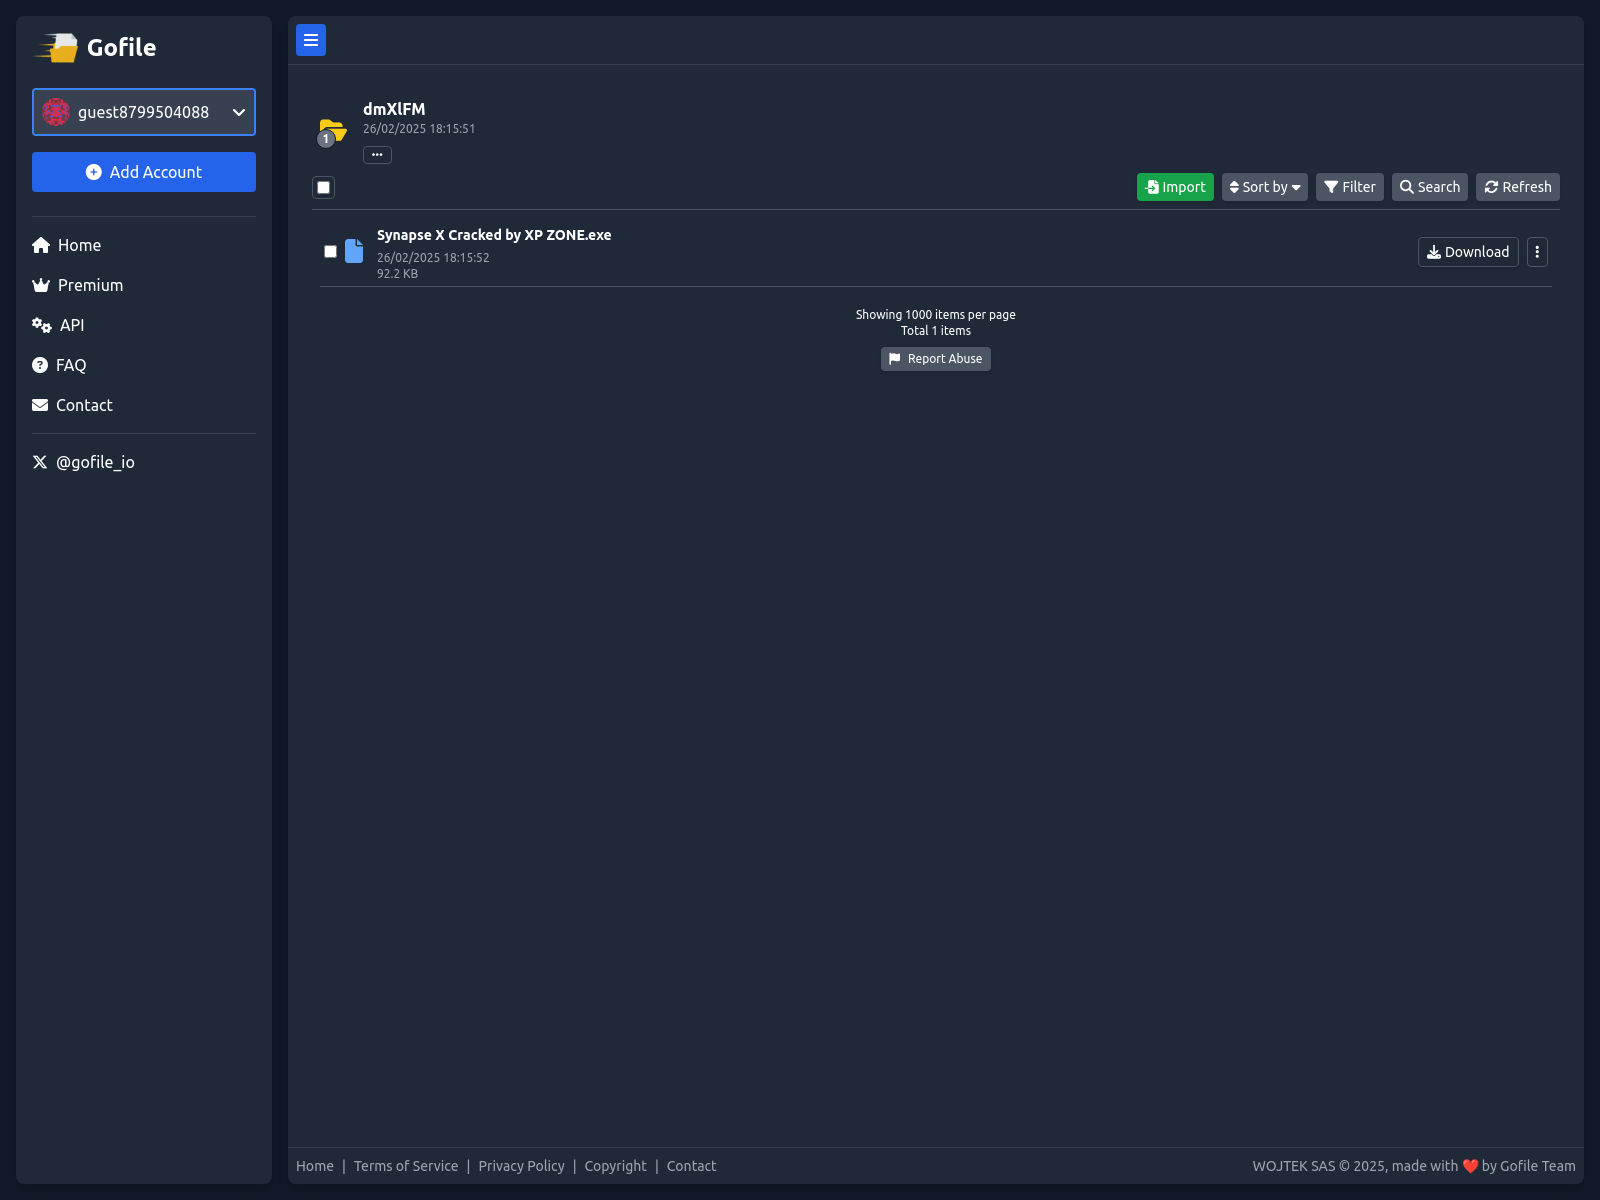Screen dimensions: 1600x1200
Task: Open the dmXlFM folder icon
Action: (332, 132)
